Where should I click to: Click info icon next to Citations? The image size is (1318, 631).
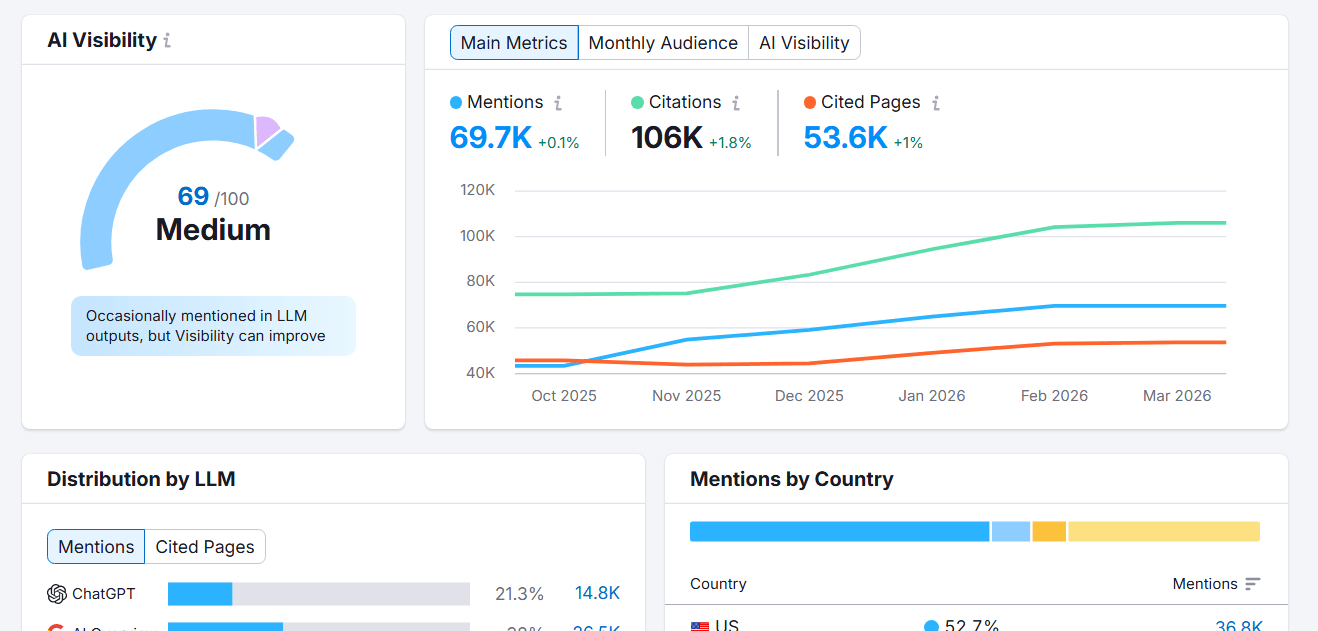(x=736, y=103)
